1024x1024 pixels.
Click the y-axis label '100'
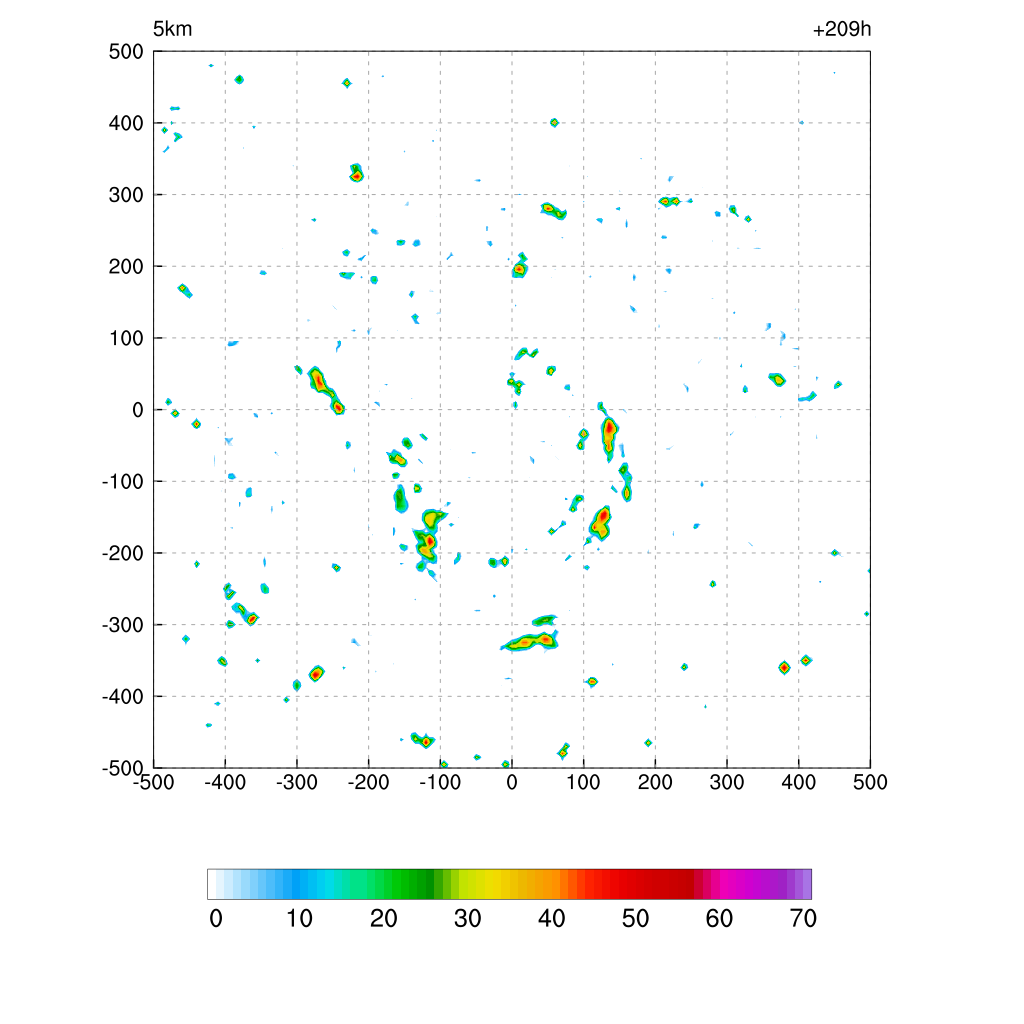coord(126,338)
